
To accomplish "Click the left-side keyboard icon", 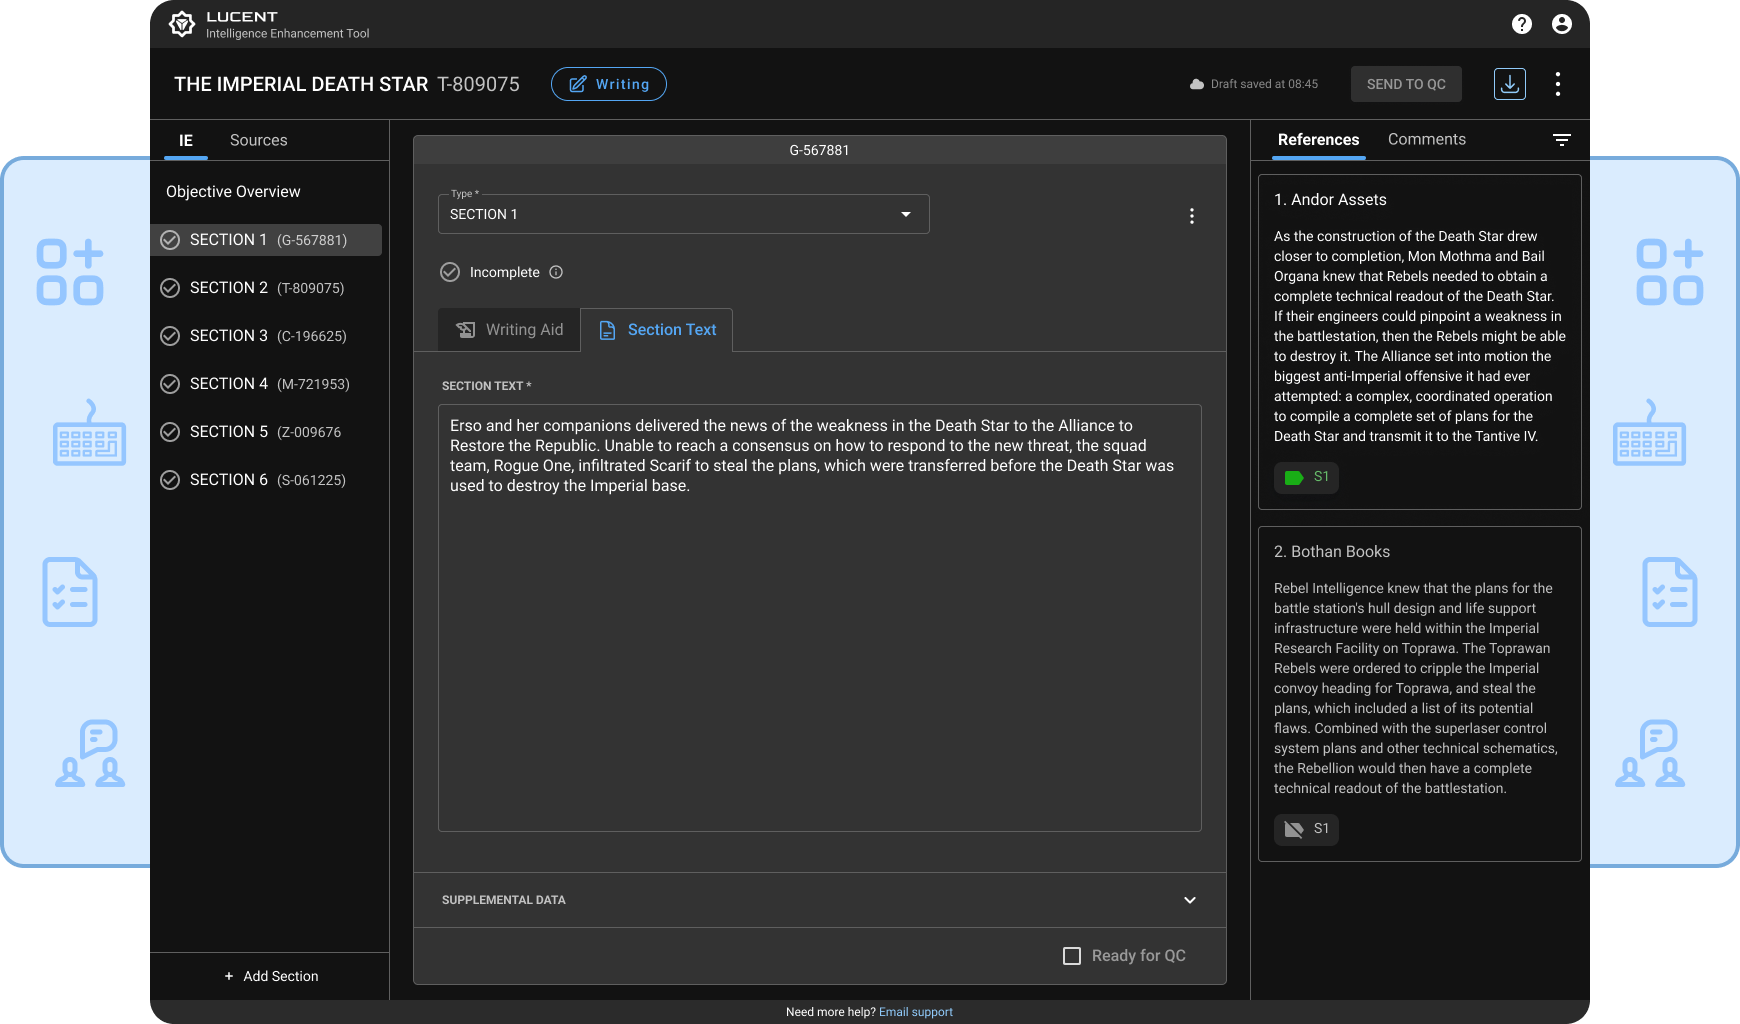I will coord(89,433).
